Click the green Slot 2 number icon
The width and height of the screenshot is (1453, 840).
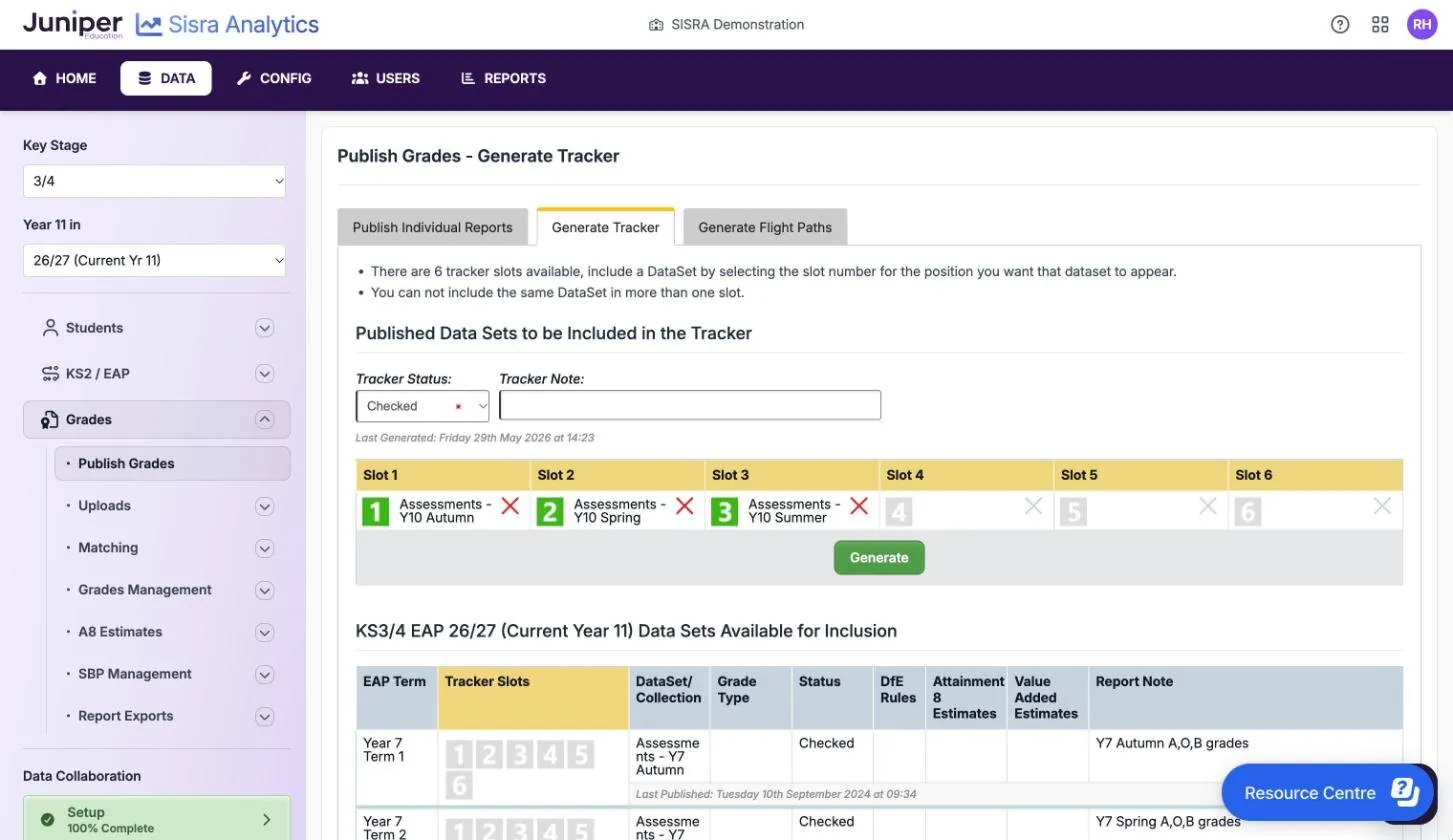[550, 512]
